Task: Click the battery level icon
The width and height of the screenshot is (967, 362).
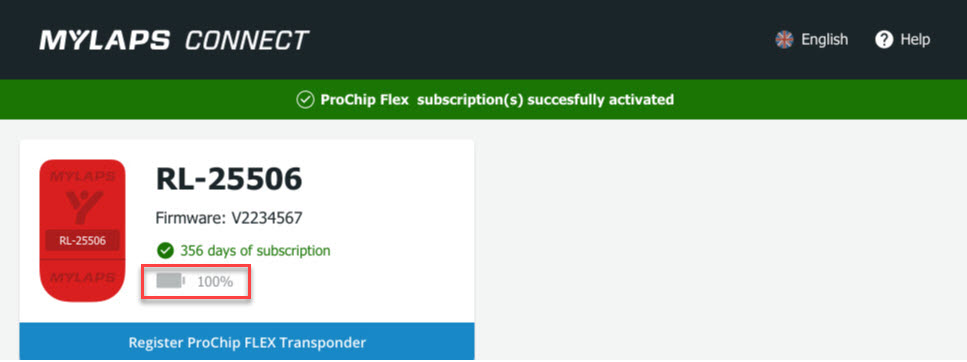Action: click(x=170, y=282)
